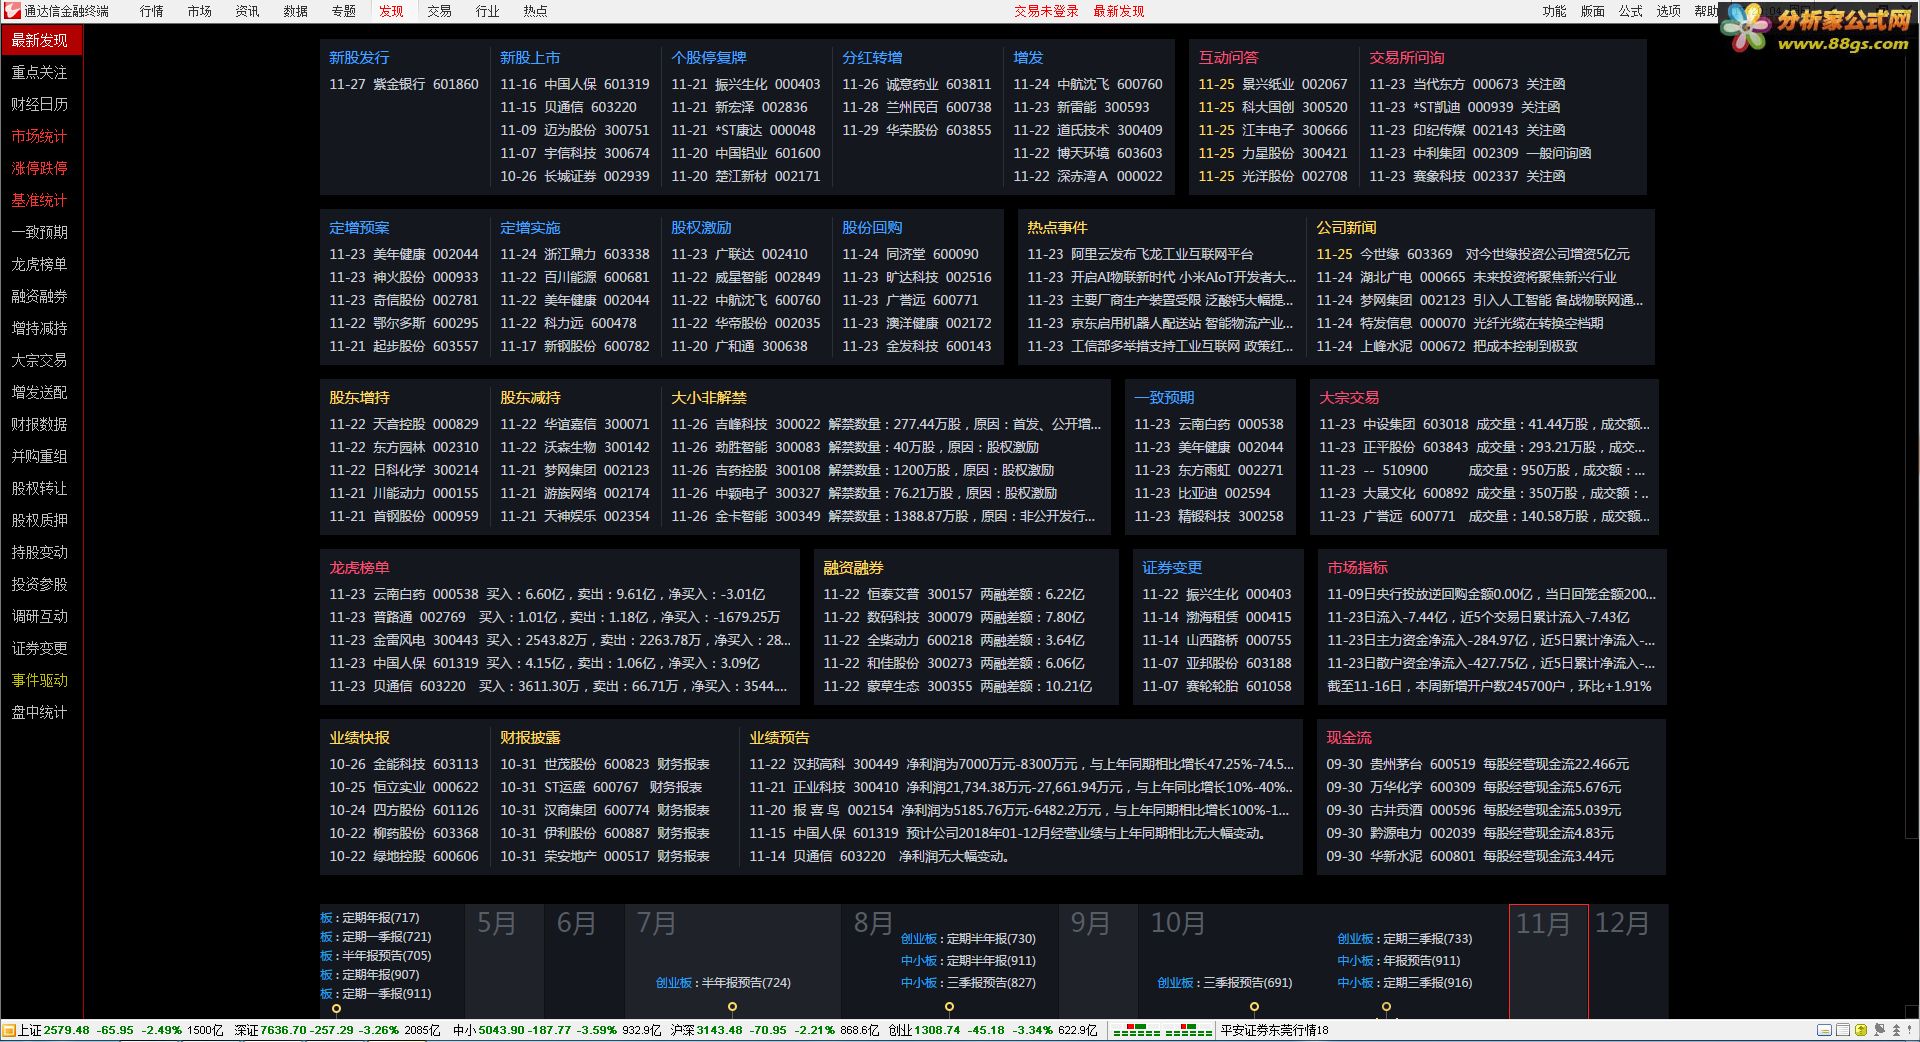
Task: Click the 创业 1308.74 index in status bar
Action: click(993, 1030)
